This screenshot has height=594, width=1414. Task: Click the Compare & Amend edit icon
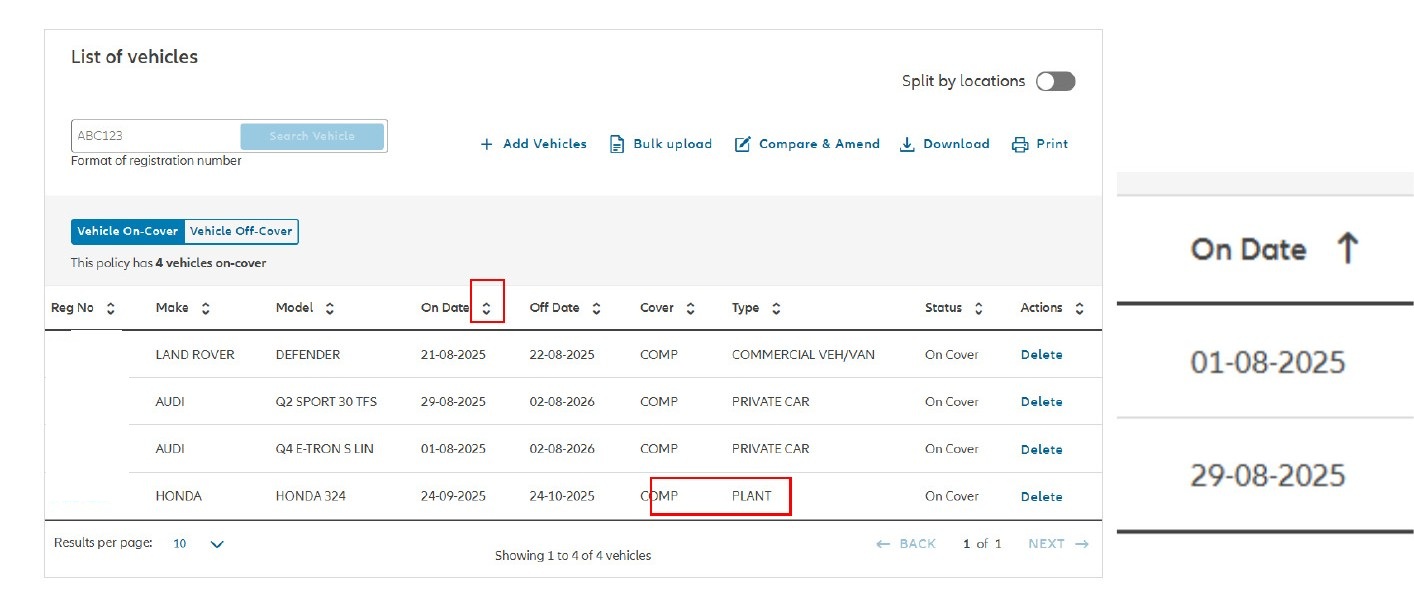coord(743,144)
